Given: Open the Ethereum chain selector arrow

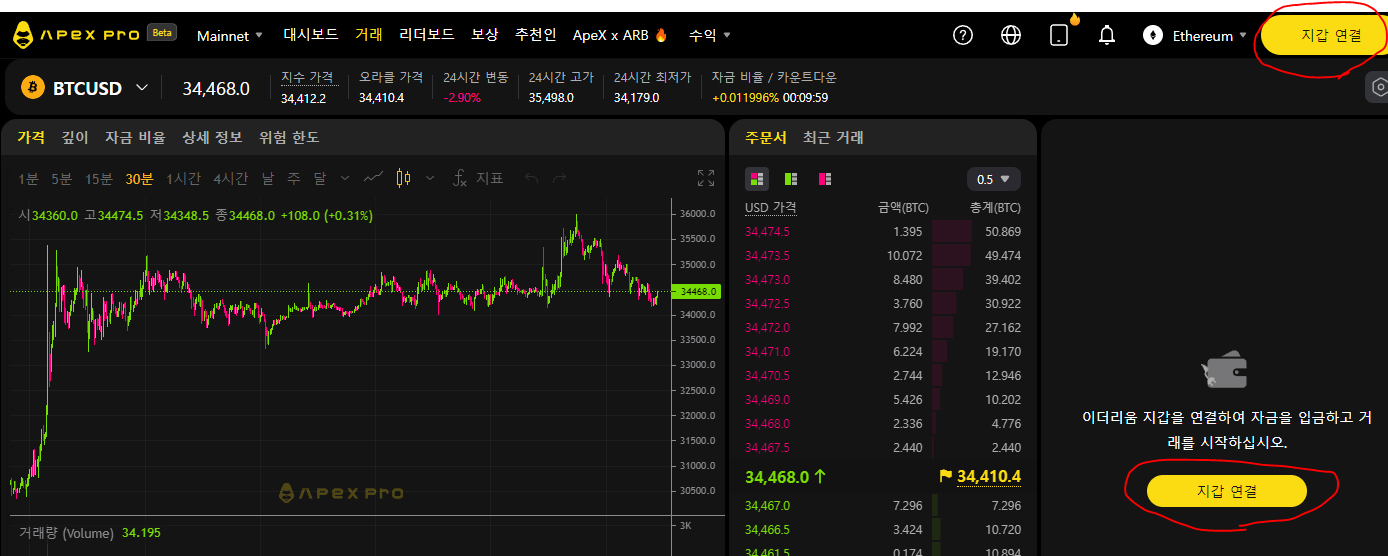Looking at the screenshot, I should 1243,36.
